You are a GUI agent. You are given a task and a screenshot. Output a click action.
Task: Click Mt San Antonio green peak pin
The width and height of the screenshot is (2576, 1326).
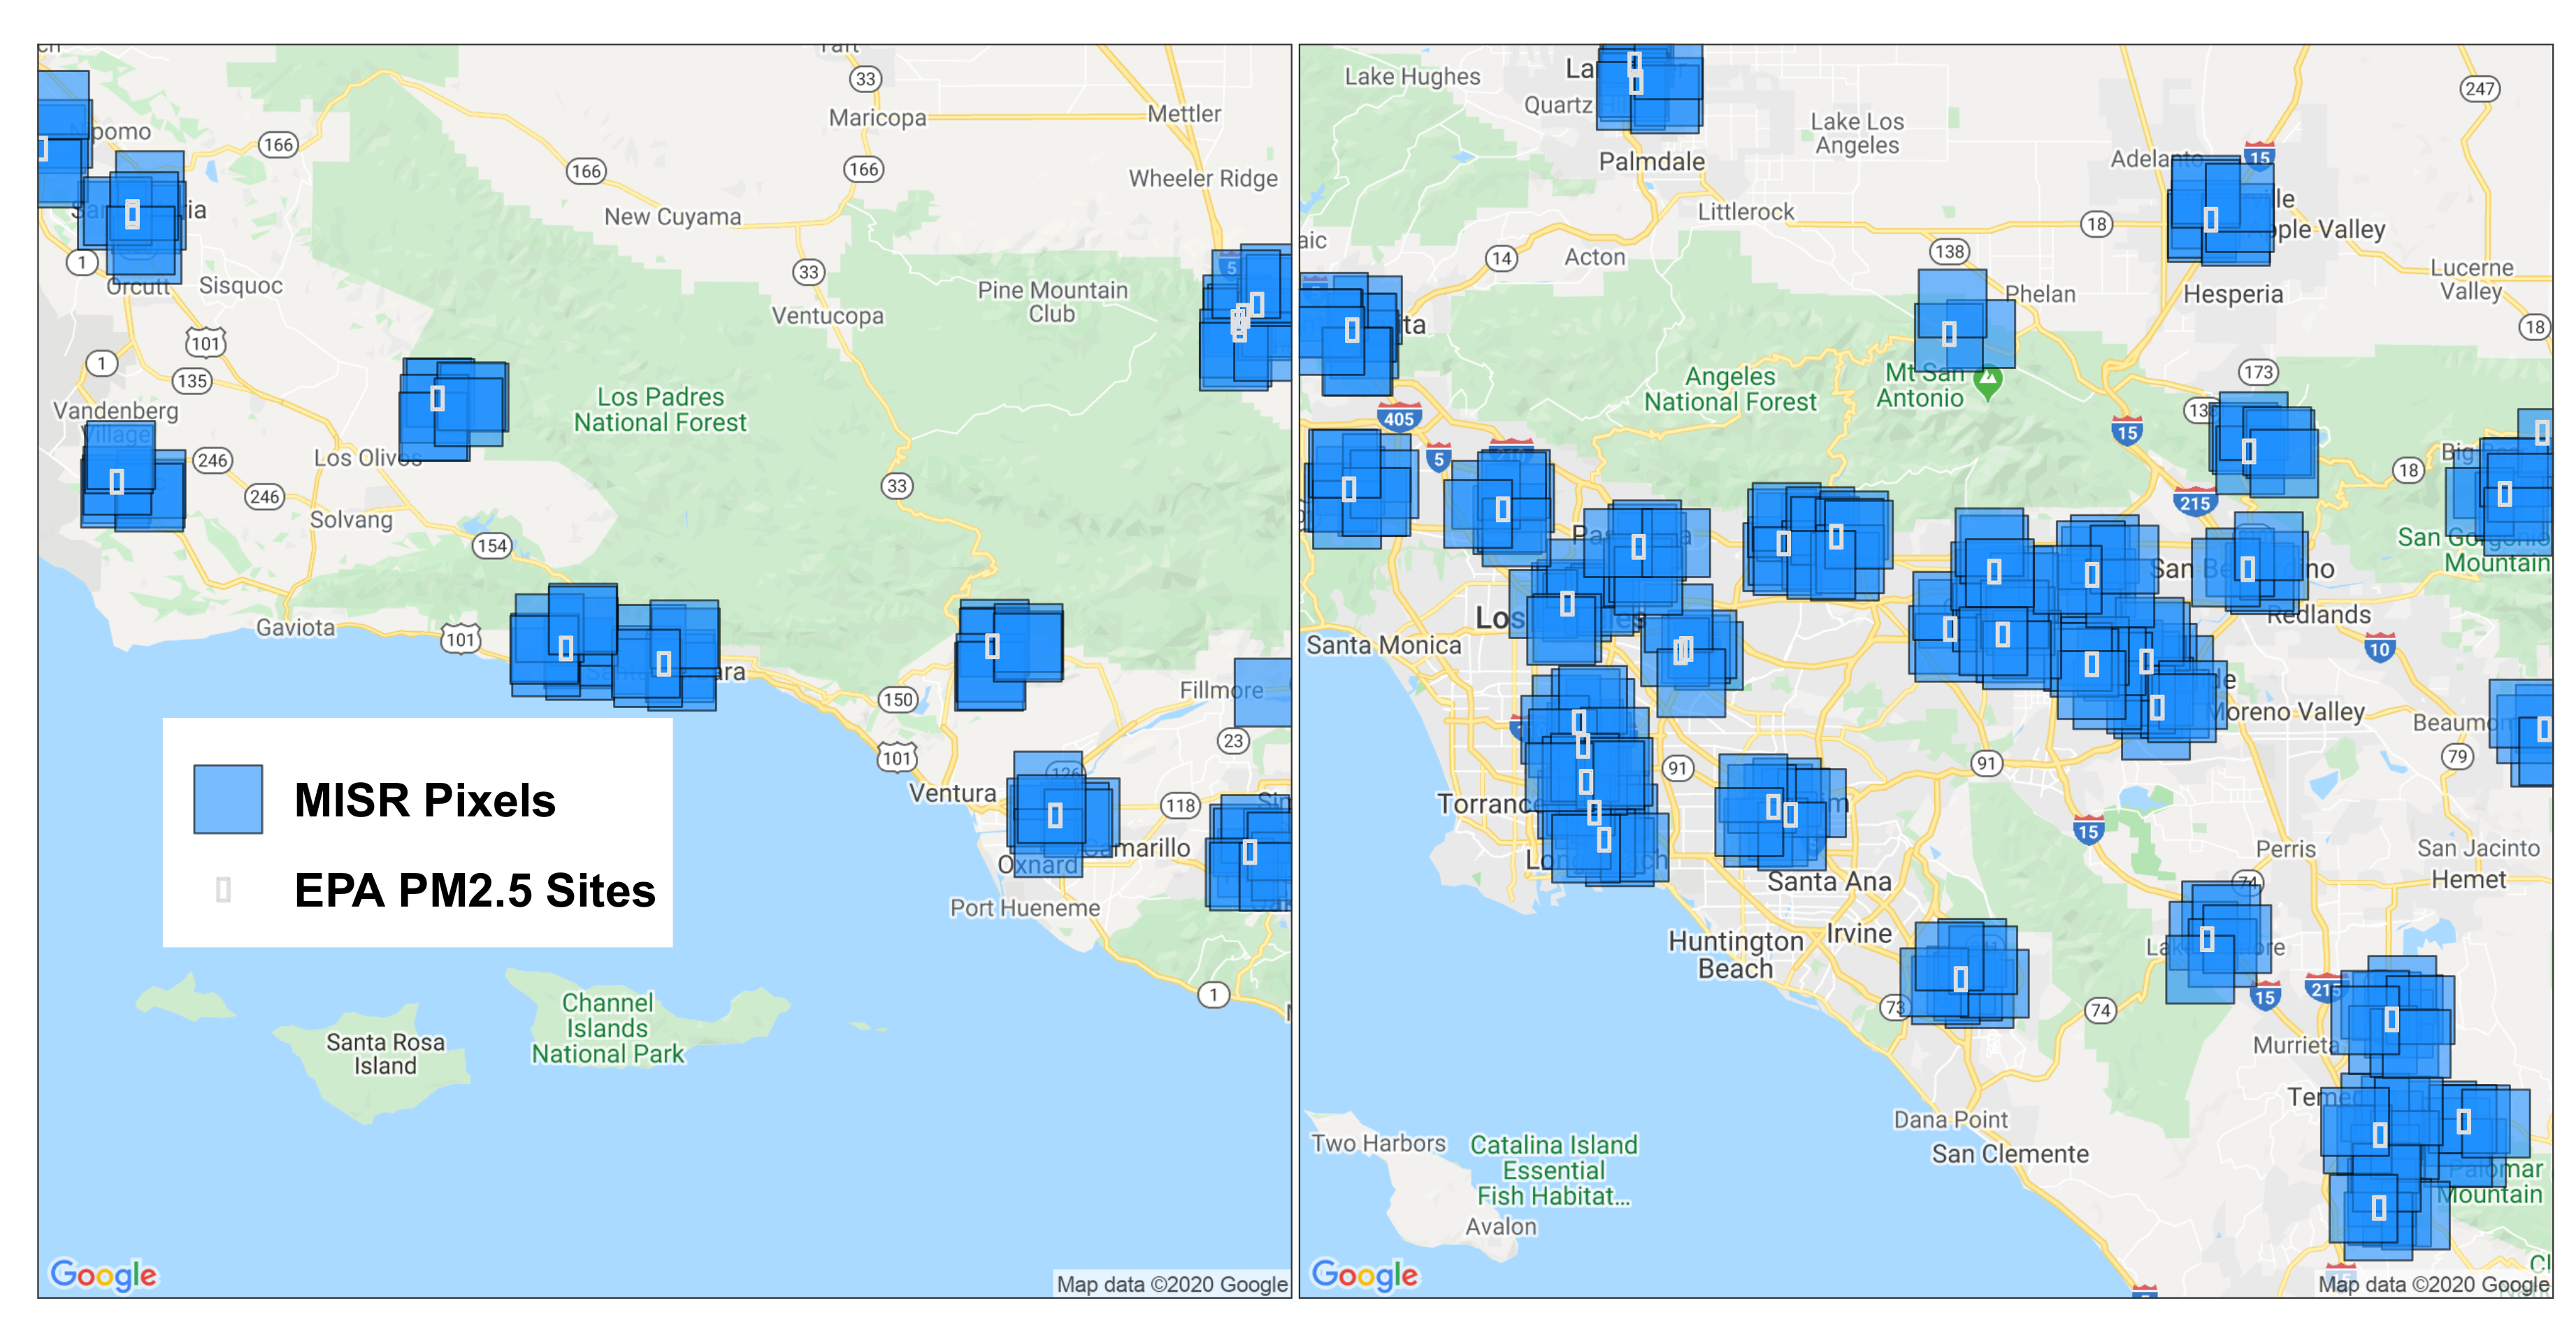pos(1988,380)
